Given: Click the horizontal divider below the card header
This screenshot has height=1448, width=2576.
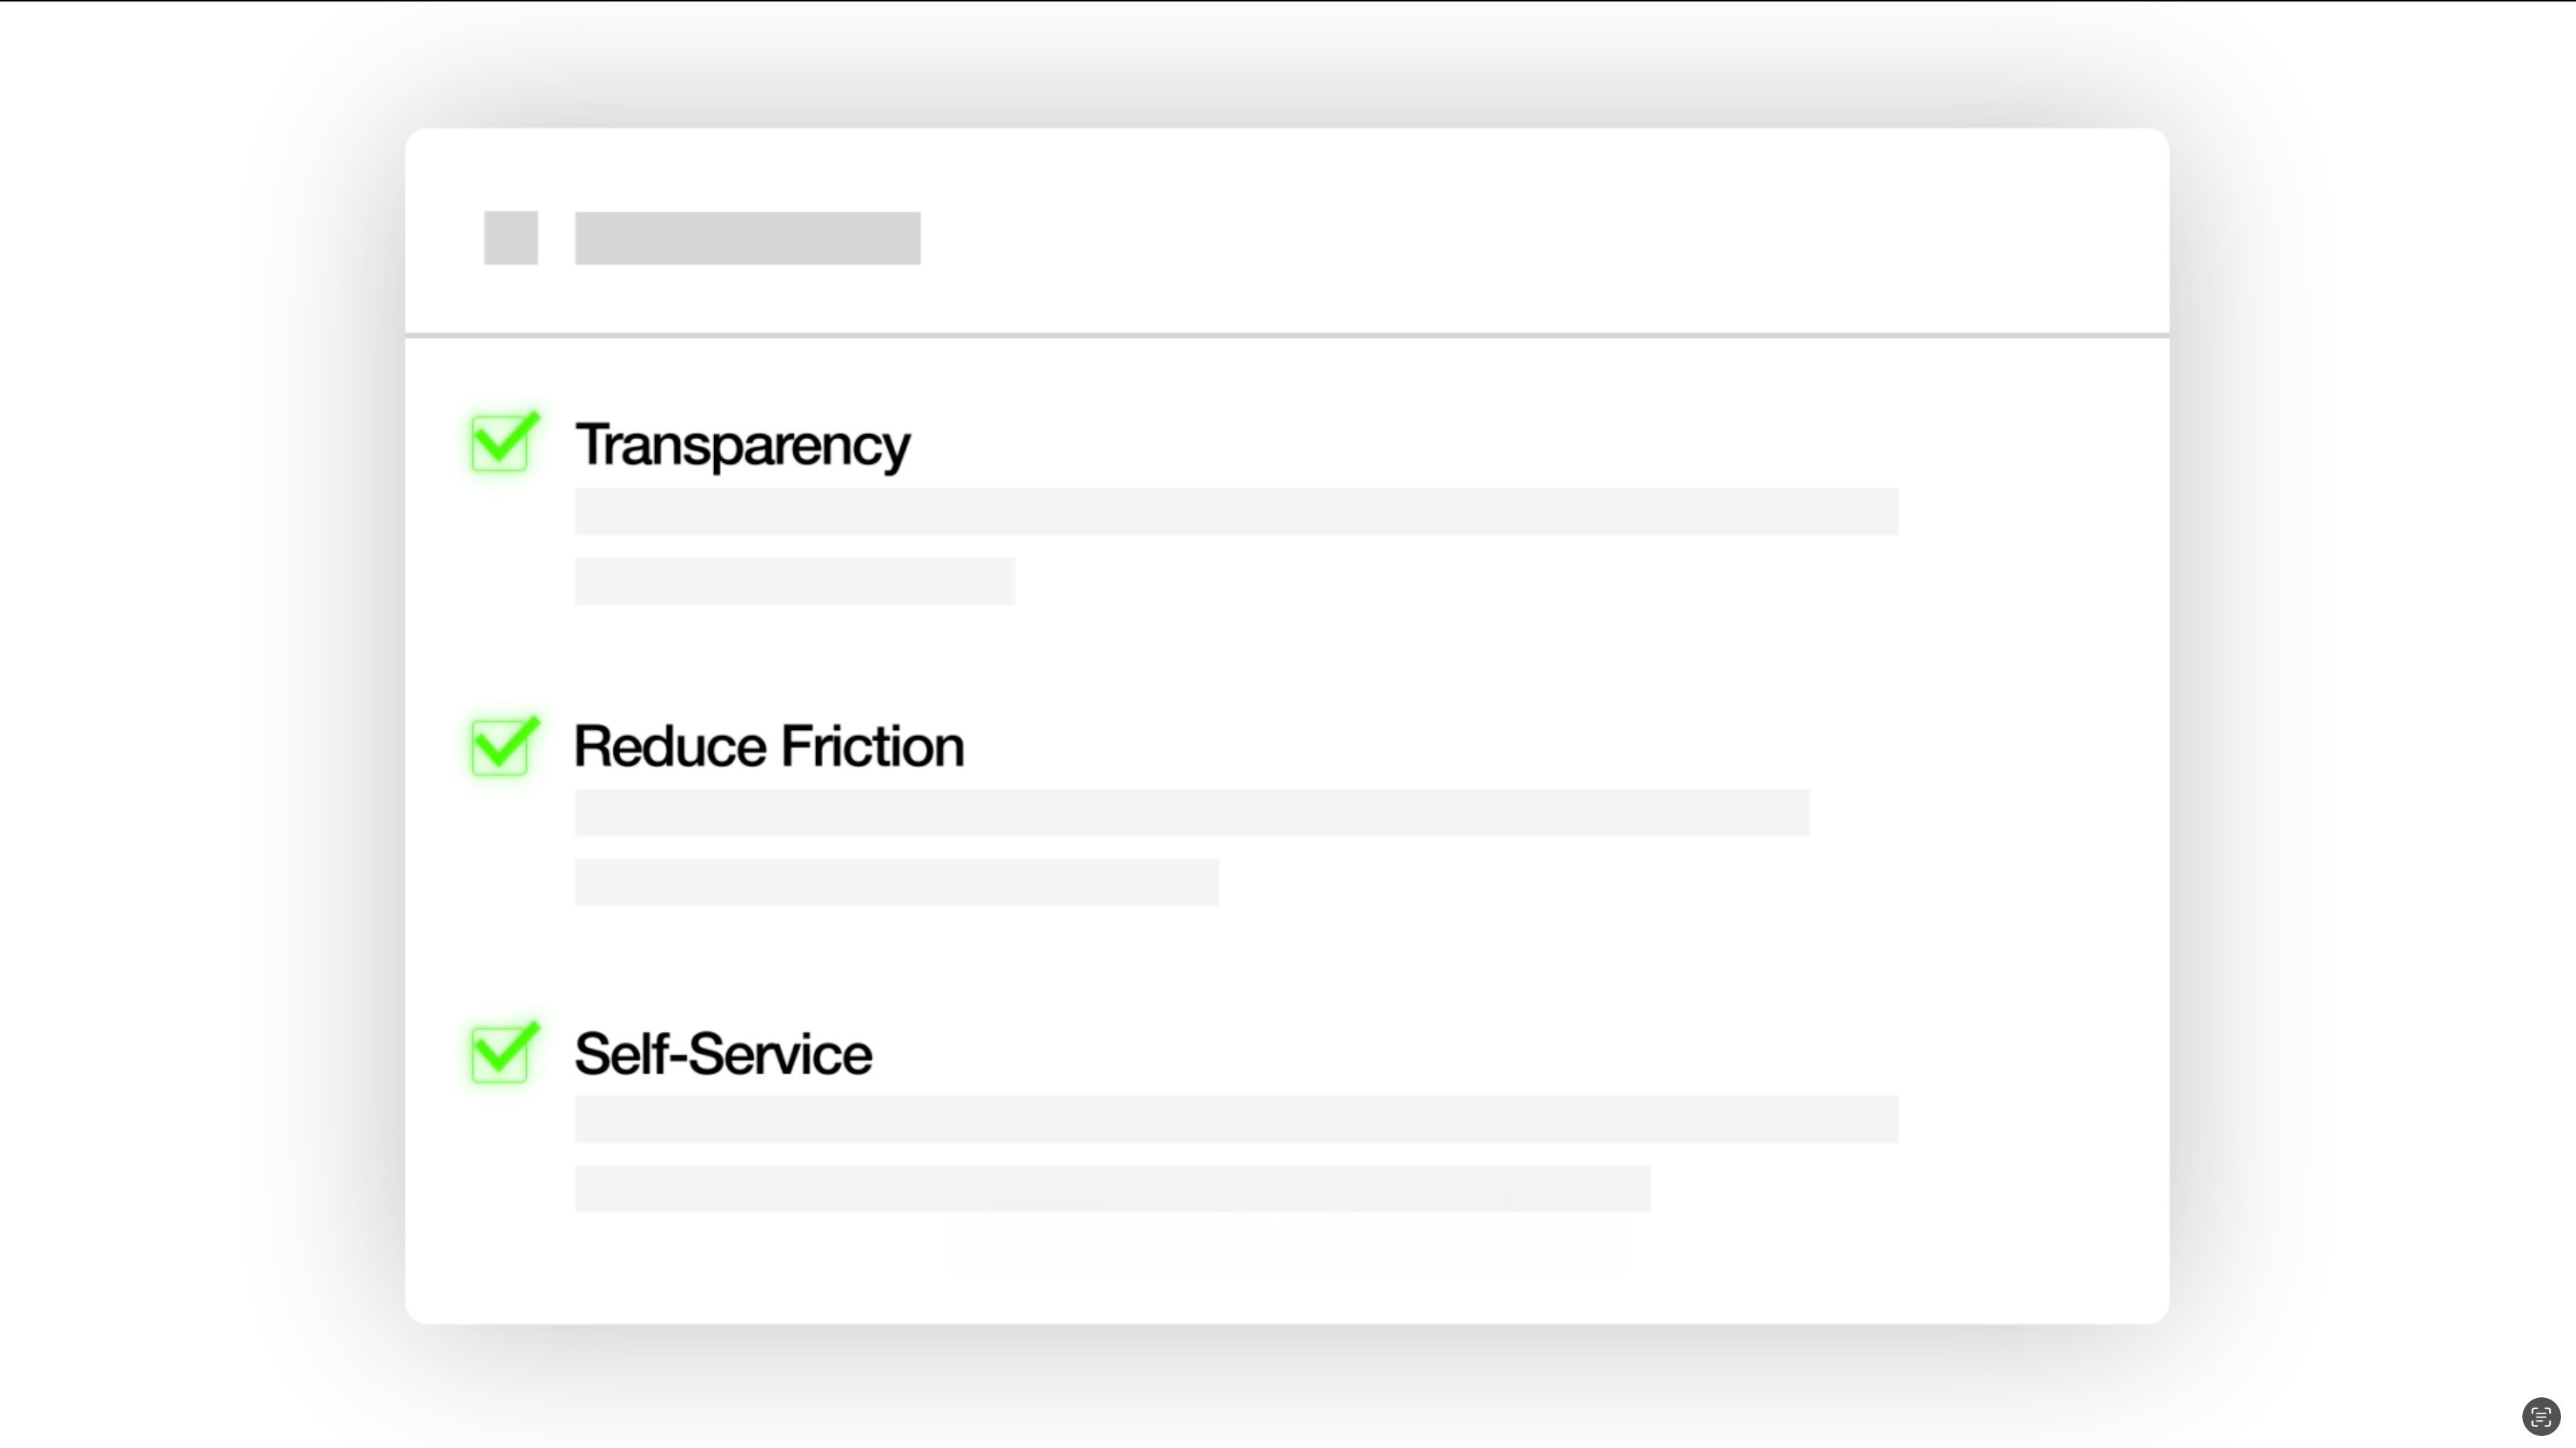Looking at the screenshot, I should 1287,335.
